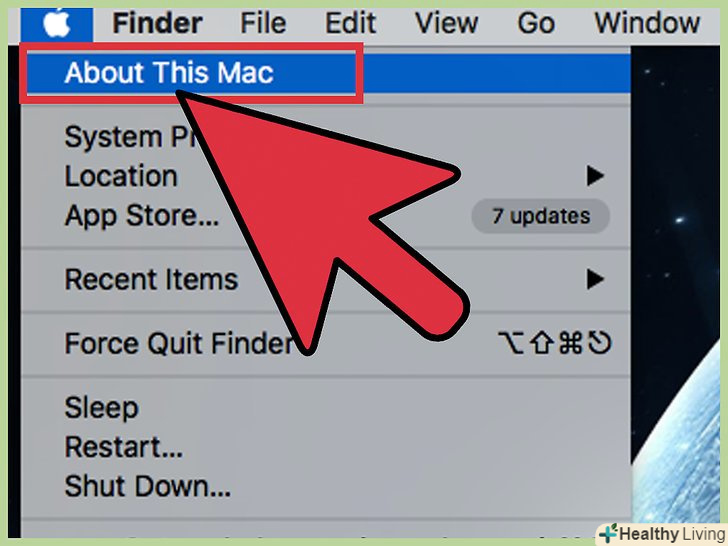The image size is (728, 546).
Task: Open the File menu
Action: tap(263, 23)
